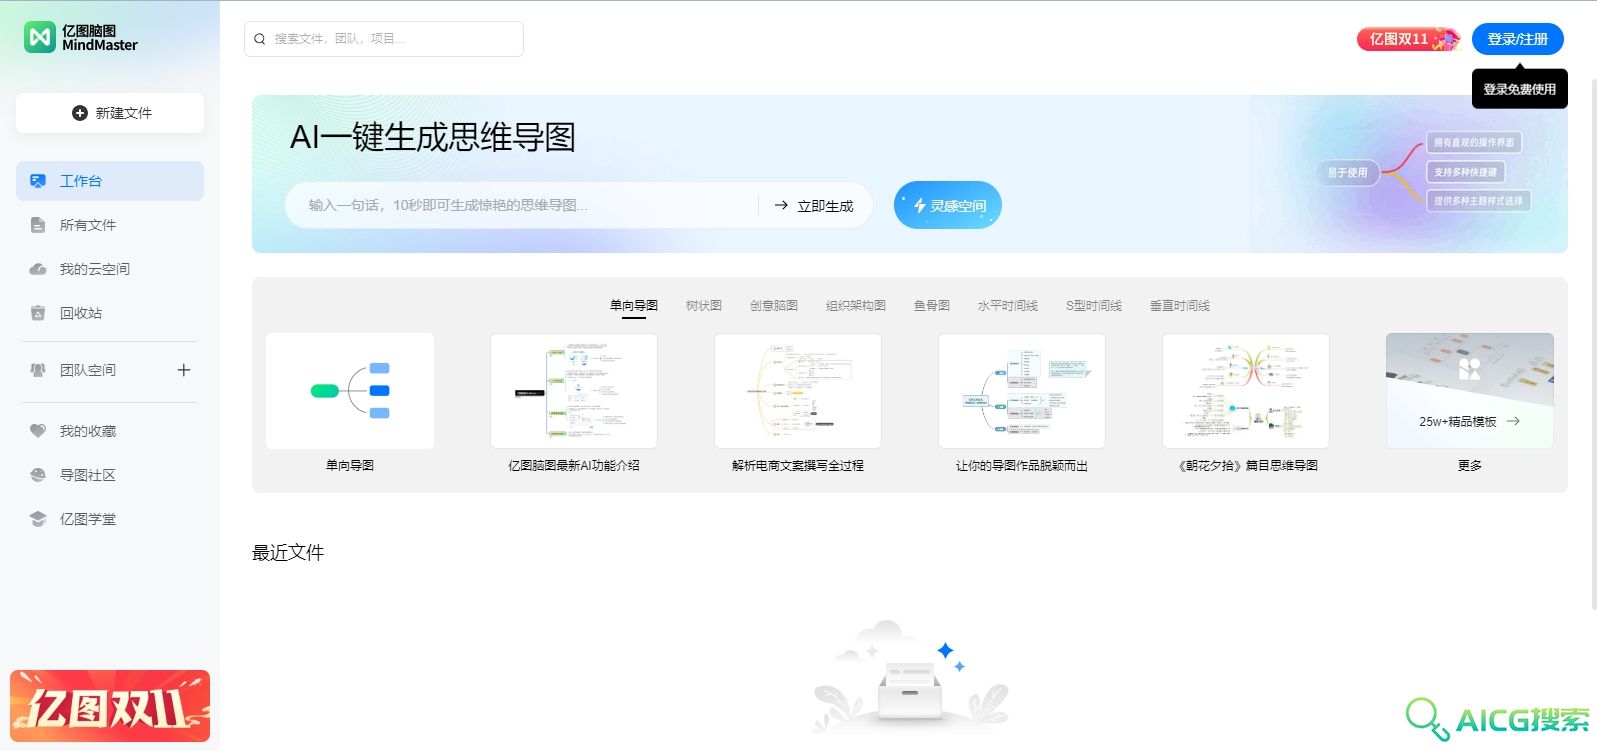This screenshot has width=1597, height=751.
Task: Click the 立即生成 button
Action: pos(814,205)
